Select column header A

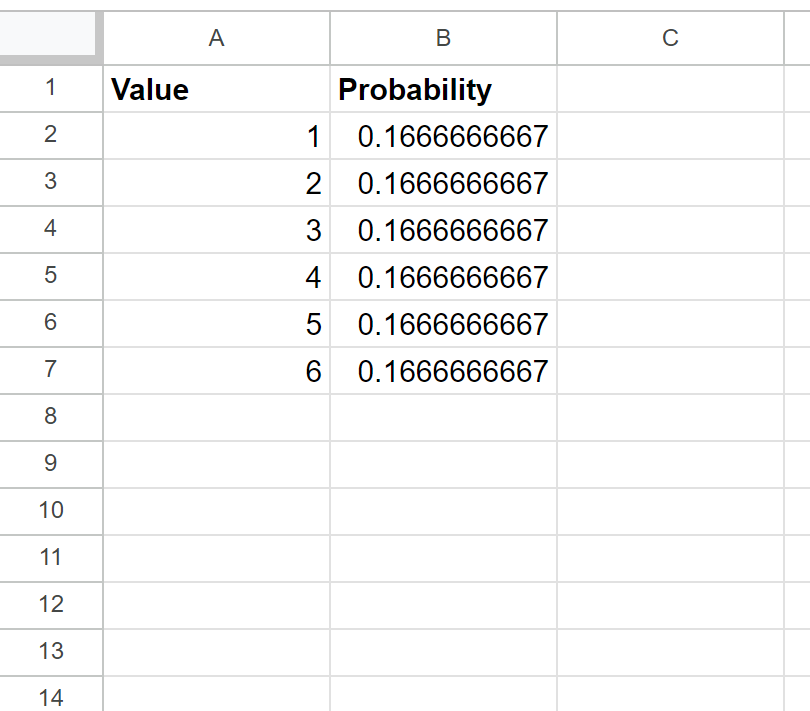216,38
